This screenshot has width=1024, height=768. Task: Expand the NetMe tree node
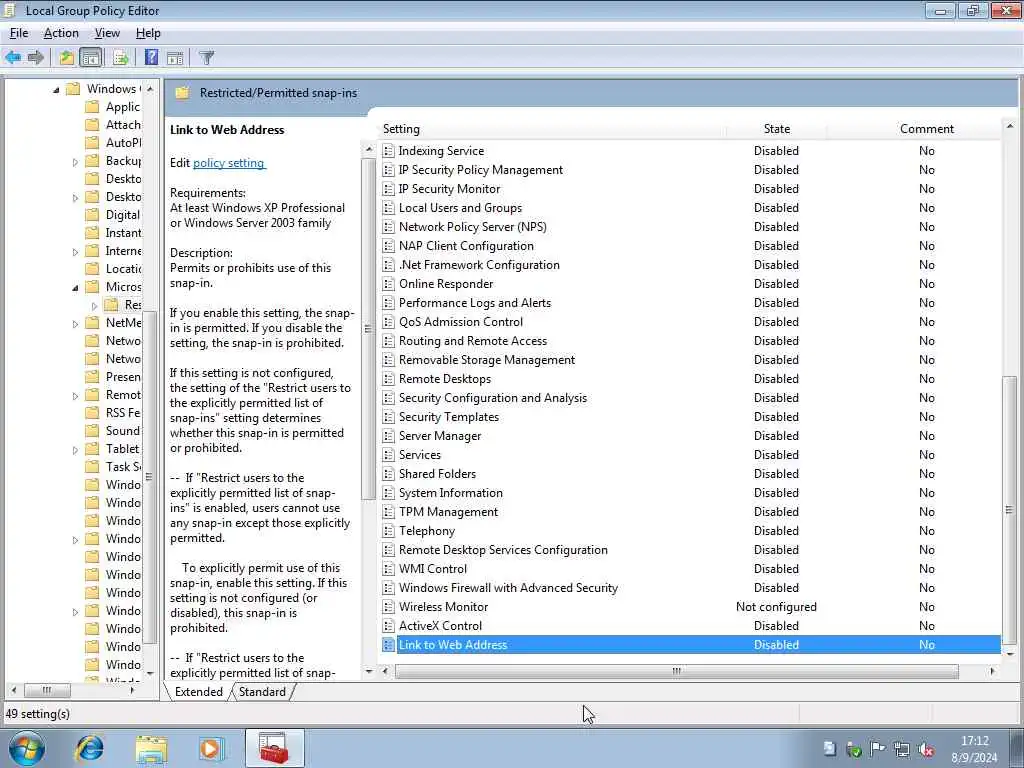75,324
